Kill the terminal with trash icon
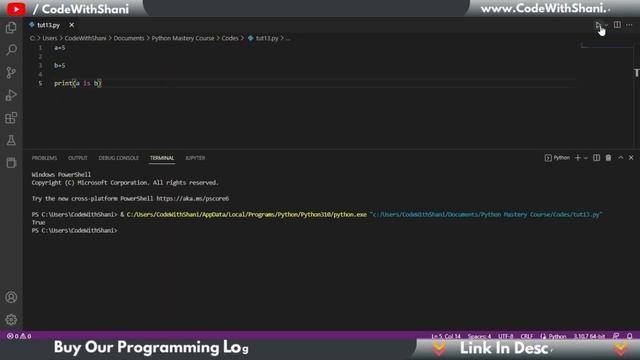This screenshot has width=640, height=360. [x=608, y=158]
